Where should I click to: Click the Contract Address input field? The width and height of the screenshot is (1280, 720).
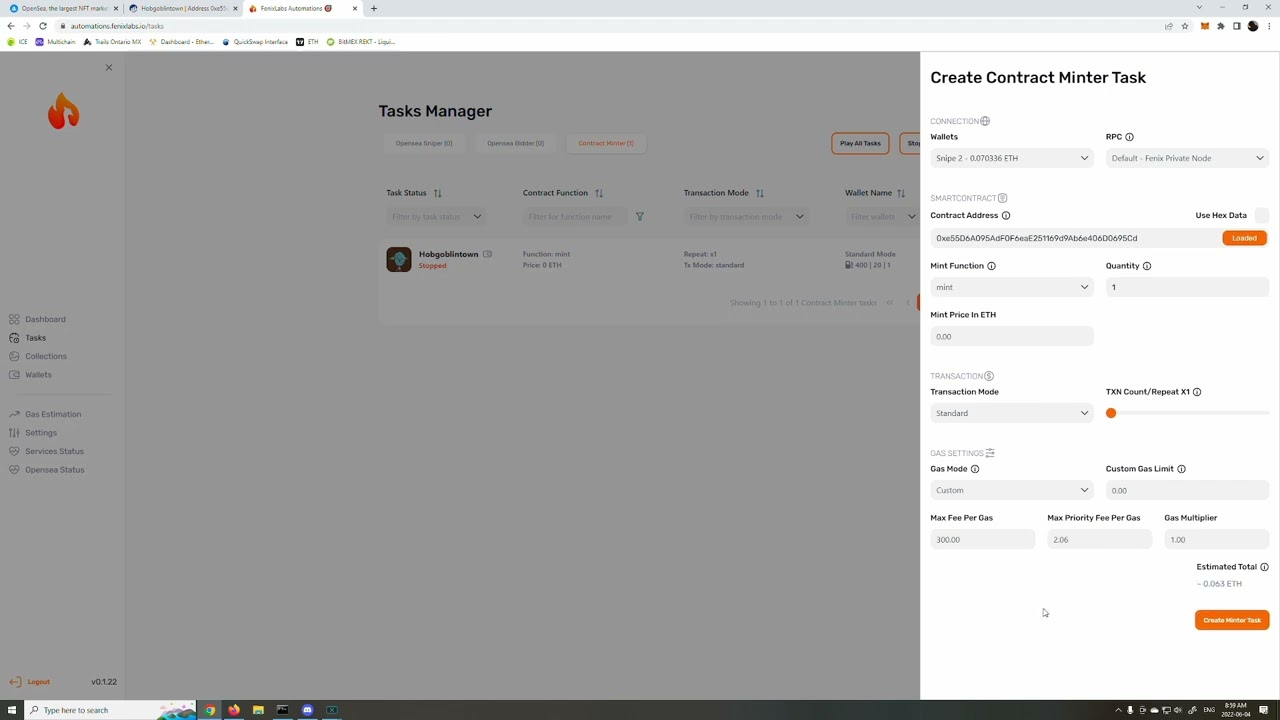[x=1074, y=238]
